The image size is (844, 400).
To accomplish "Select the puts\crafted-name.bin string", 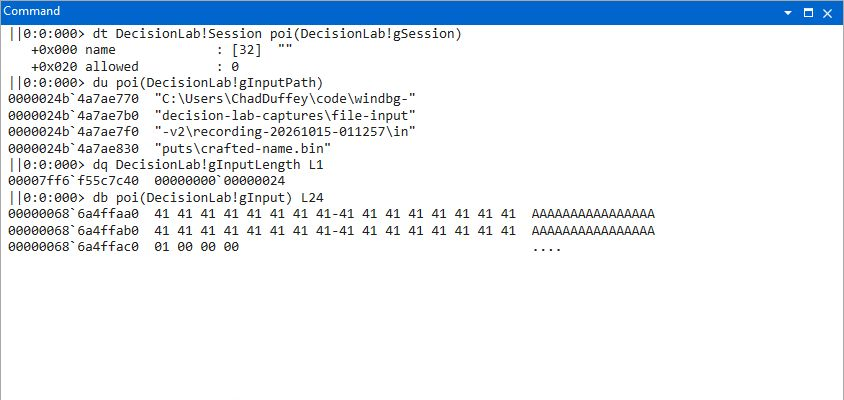I will click(x=243, y=148).
